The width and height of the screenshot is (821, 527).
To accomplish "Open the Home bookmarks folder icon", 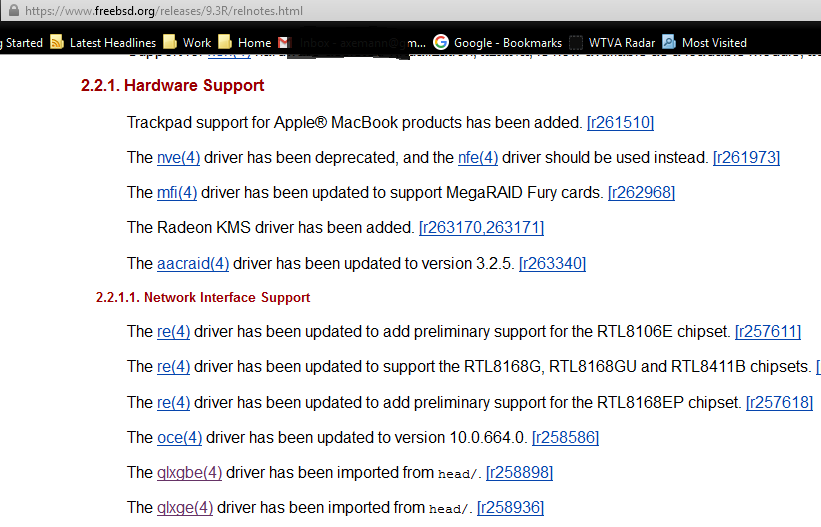I will coord(225,42).
